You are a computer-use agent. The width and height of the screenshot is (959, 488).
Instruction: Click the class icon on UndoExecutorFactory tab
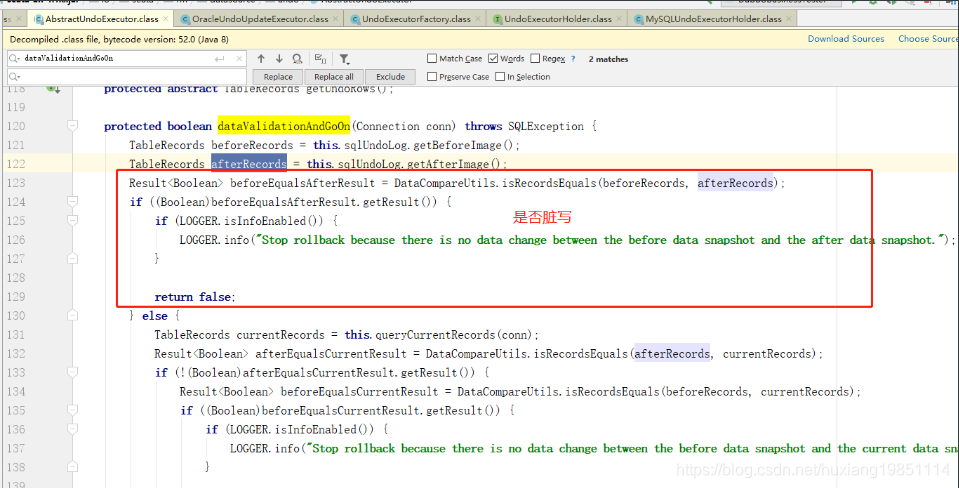(355, 19)
